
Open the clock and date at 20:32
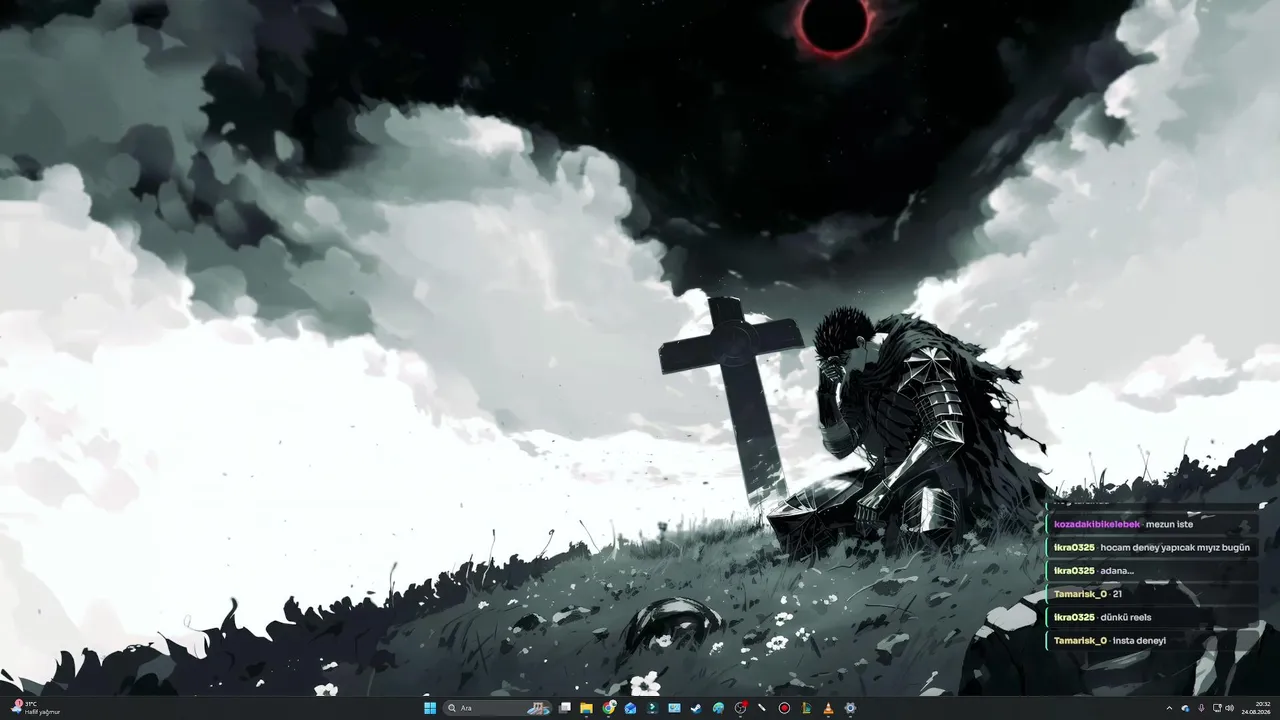(1256, 708)
